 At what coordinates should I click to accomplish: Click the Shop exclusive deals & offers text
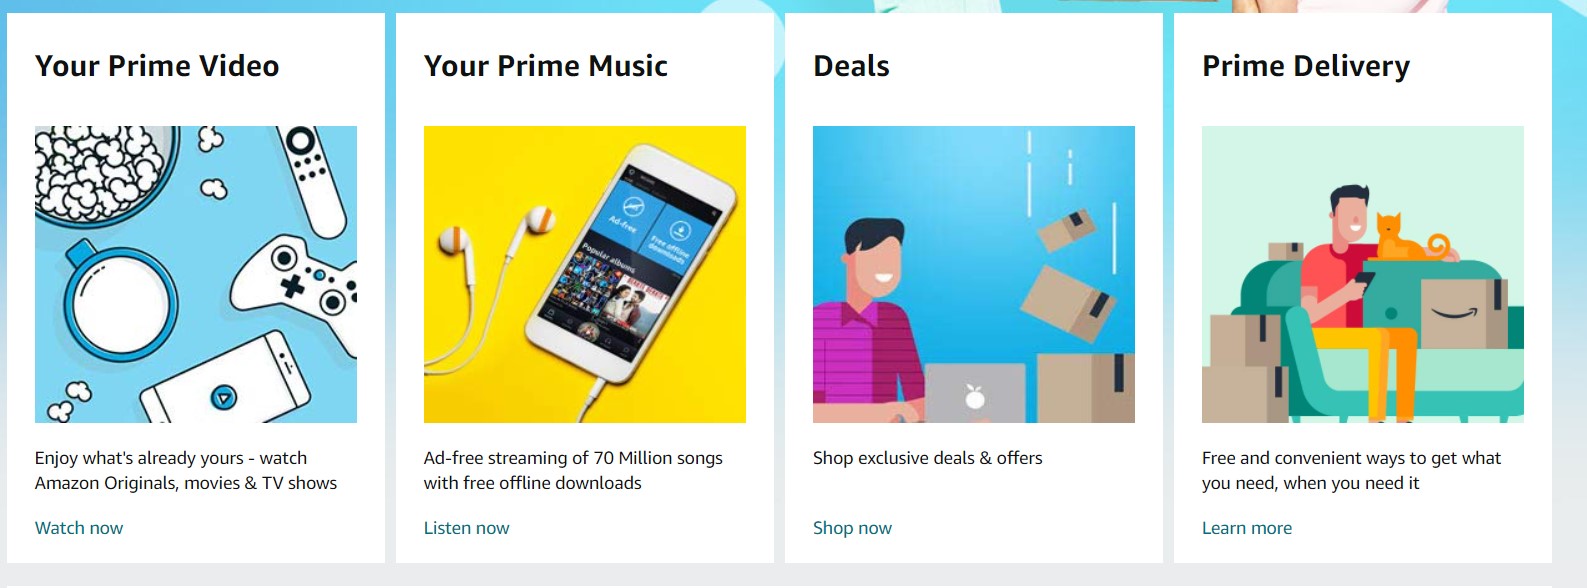click(928, 458)
